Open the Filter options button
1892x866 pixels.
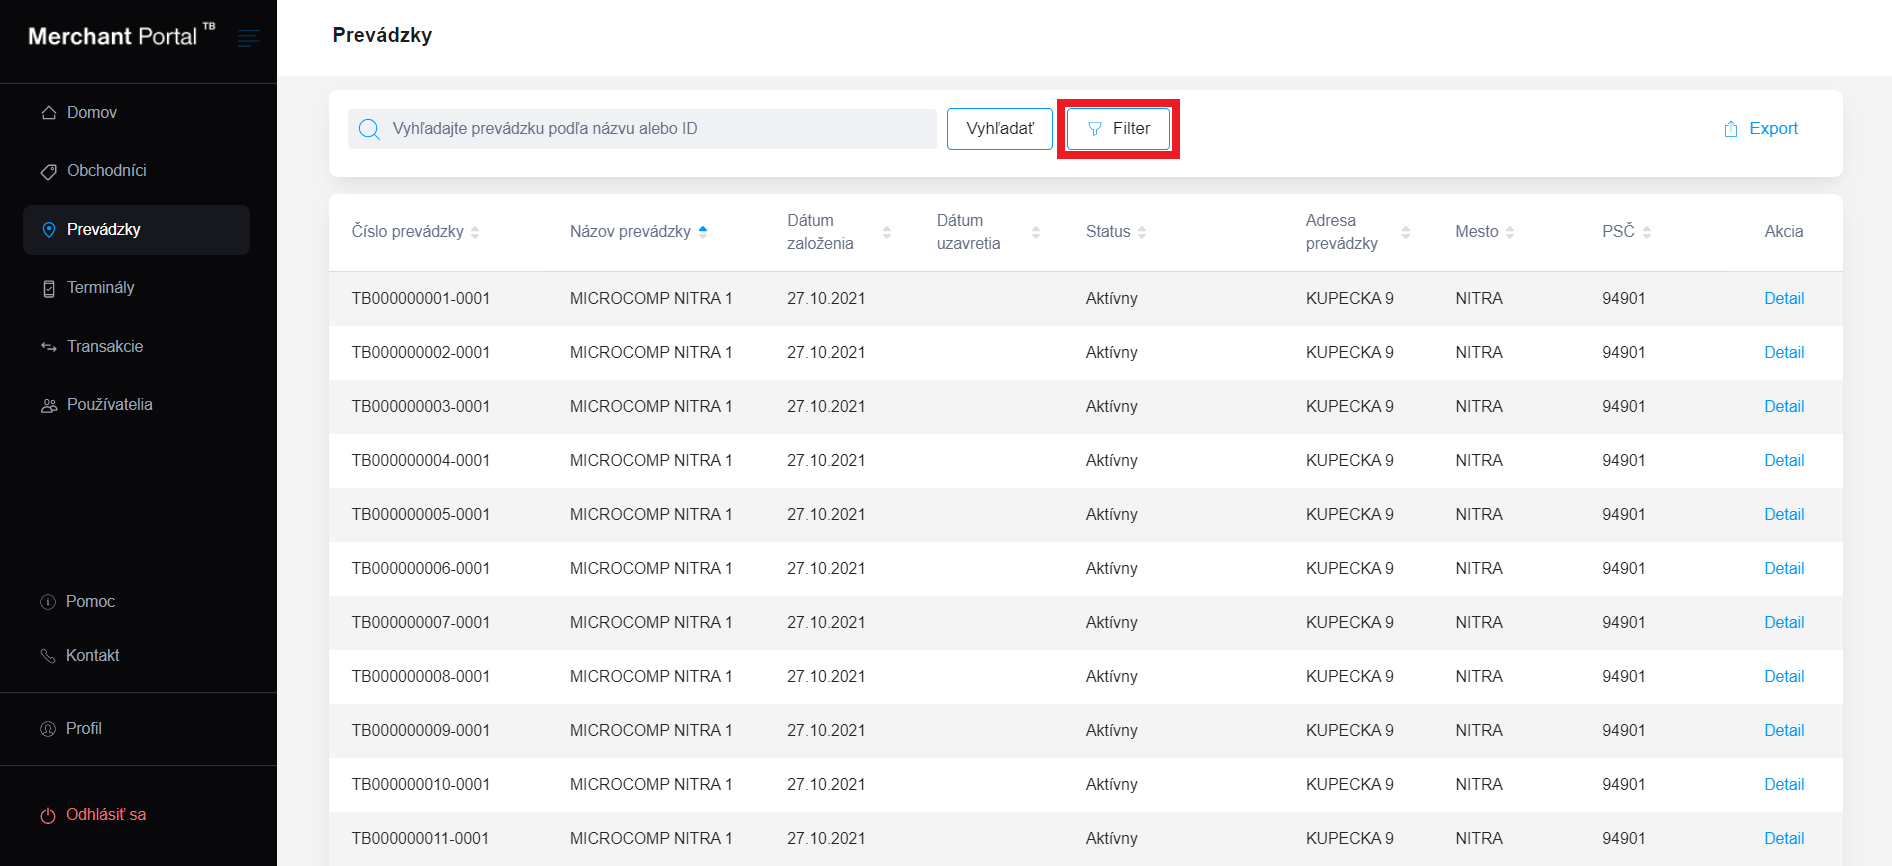1118,129
